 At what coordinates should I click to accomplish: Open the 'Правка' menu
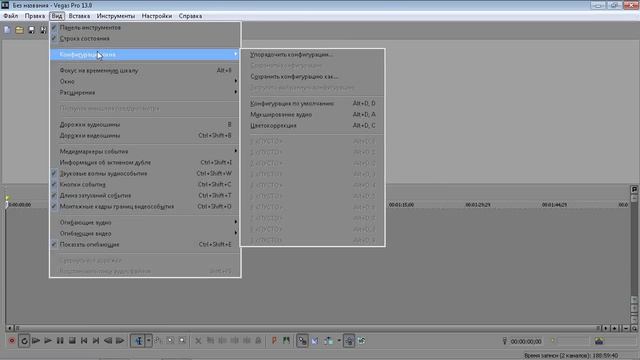click(x=35, y=16)
